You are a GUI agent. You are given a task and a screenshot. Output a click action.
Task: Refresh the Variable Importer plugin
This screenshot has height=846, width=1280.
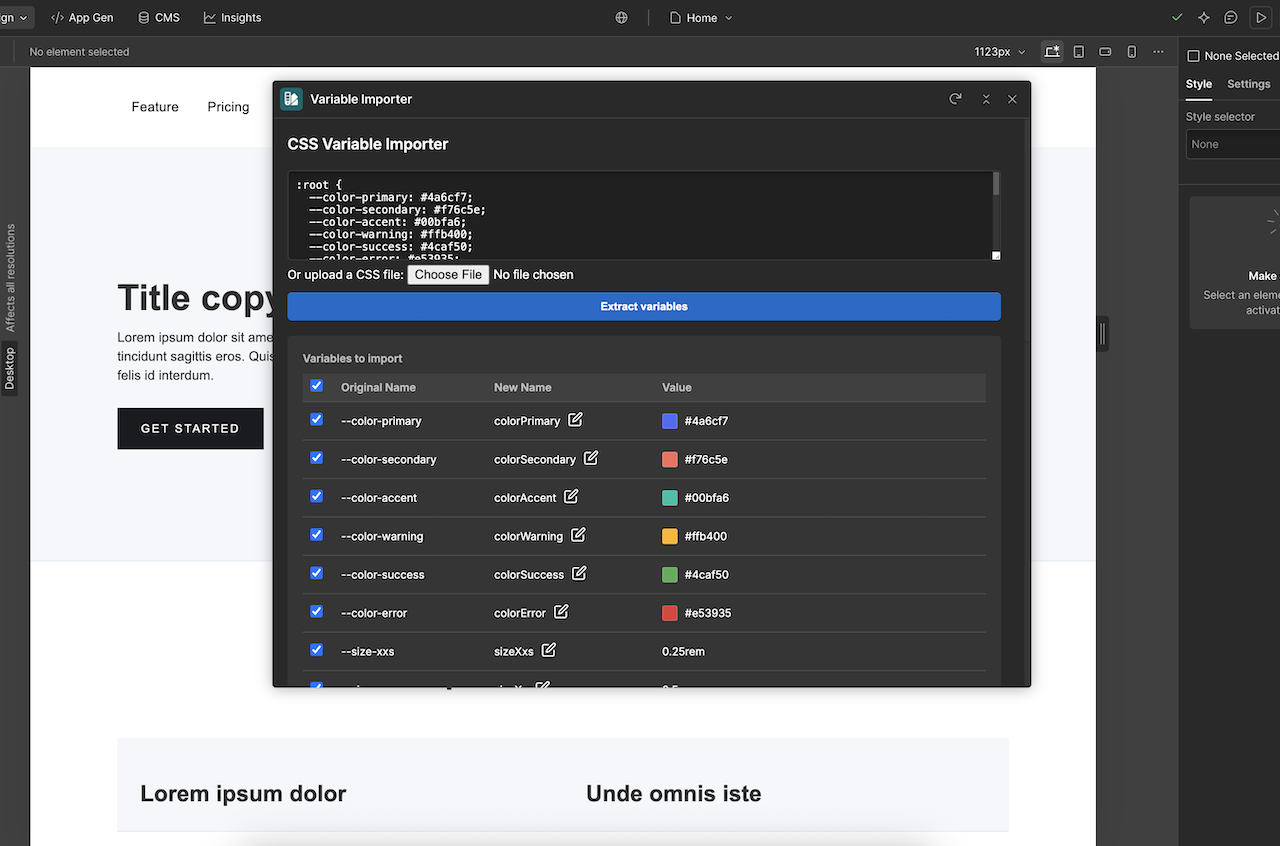955,99
